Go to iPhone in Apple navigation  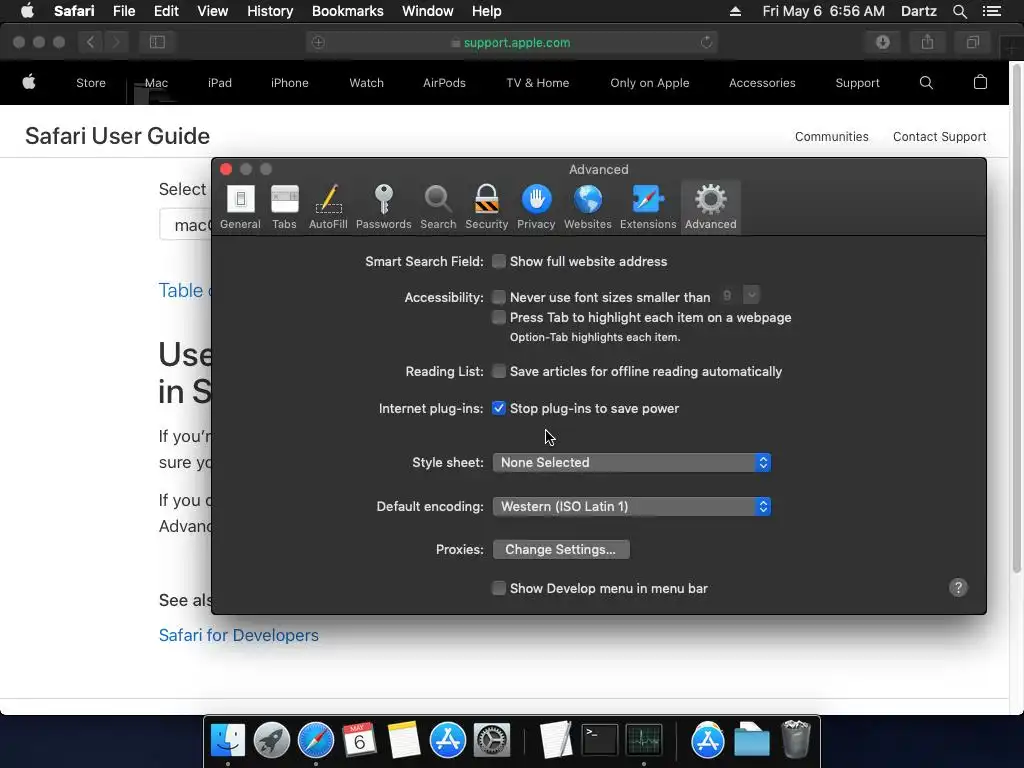point(289,83)
